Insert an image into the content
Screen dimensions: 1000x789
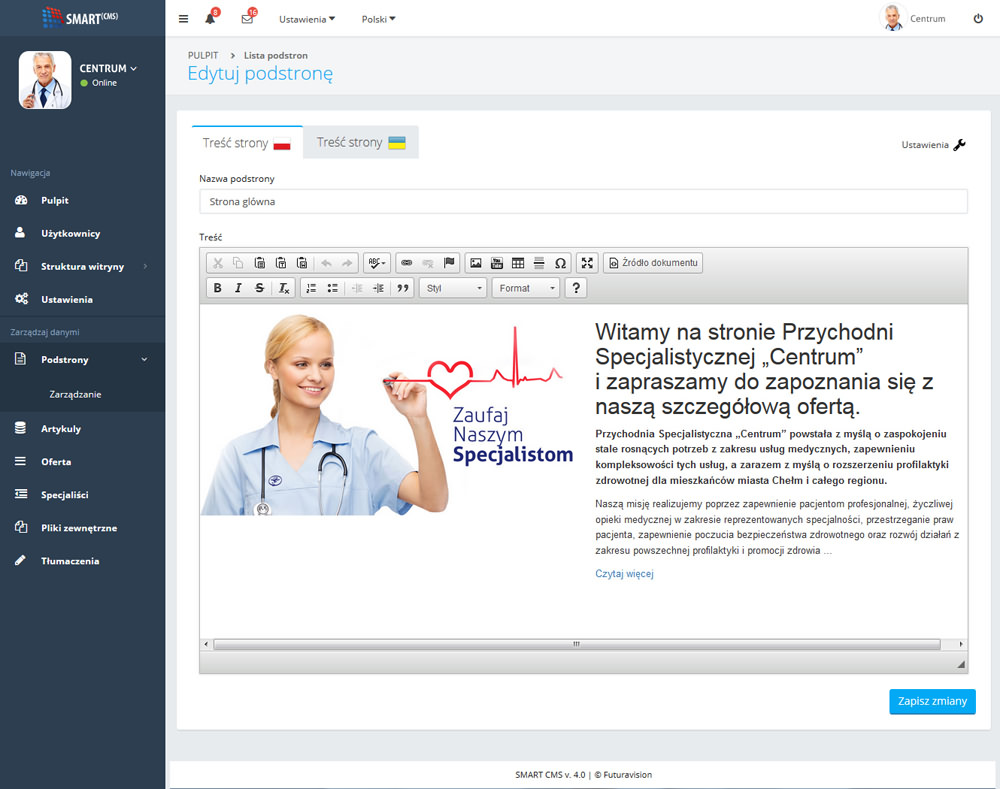(x=476, y=263)
